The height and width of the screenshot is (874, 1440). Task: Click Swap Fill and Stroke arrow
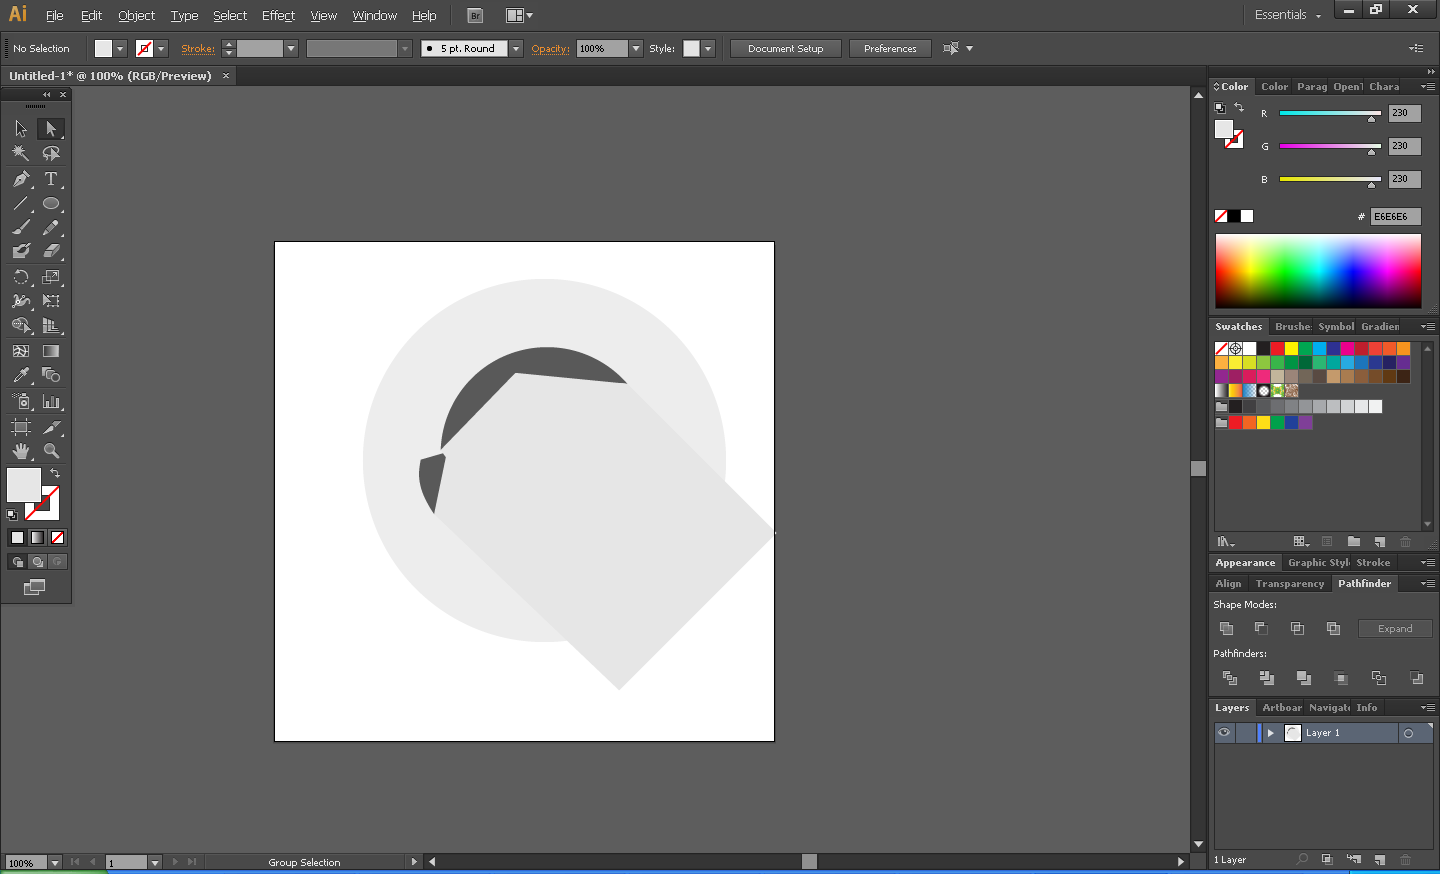pos(55,473)
